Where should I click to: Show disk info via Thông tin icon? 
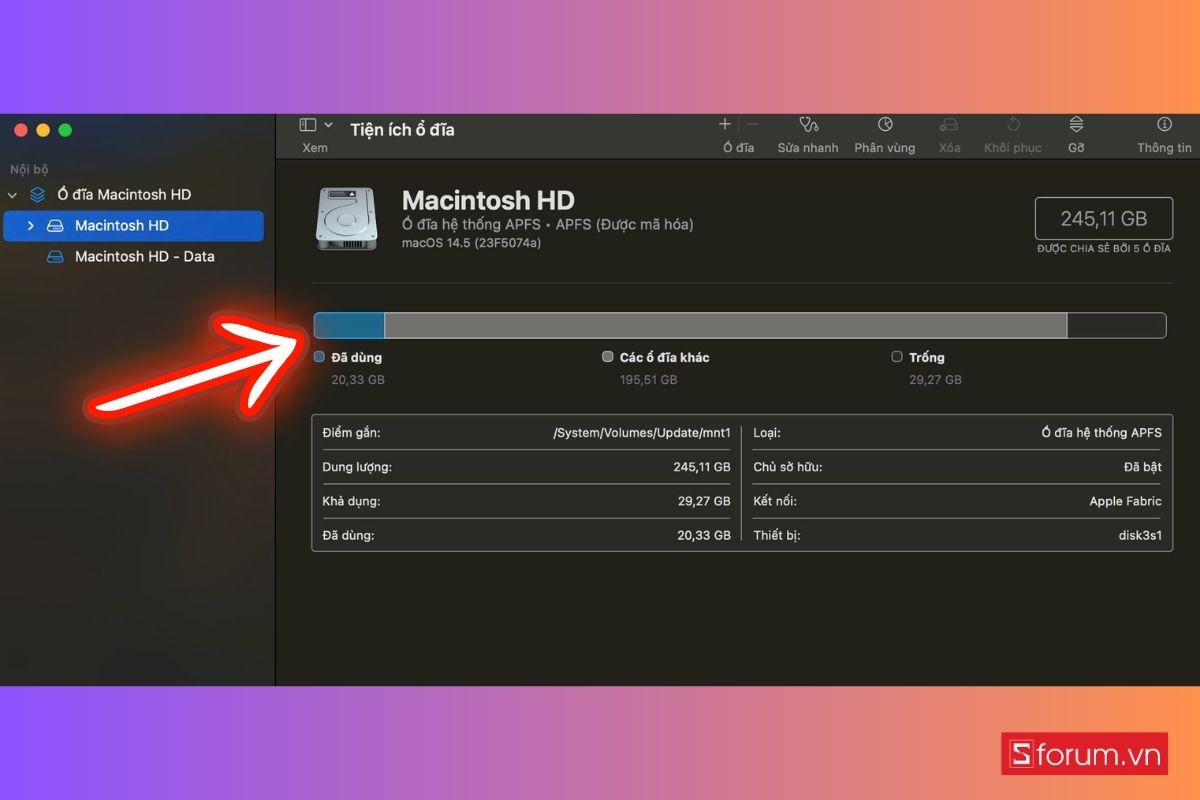click(1164, 125)
